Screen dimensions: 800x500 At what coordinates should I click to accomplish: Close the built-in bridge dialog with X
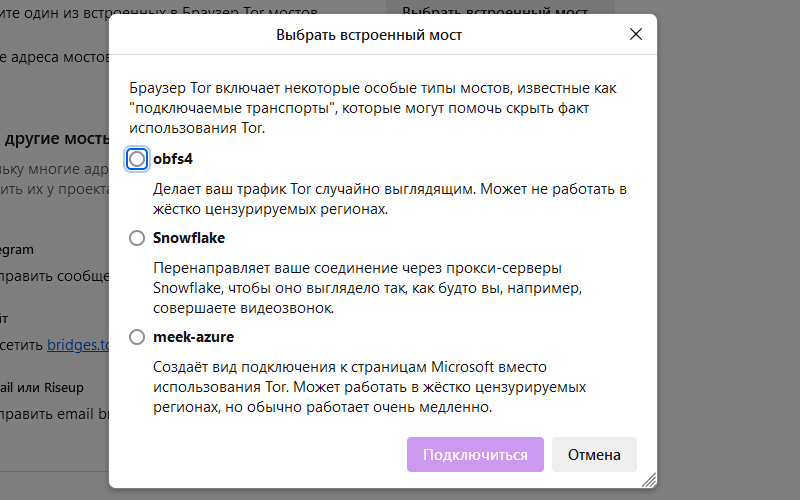click(x=635, y=35)
